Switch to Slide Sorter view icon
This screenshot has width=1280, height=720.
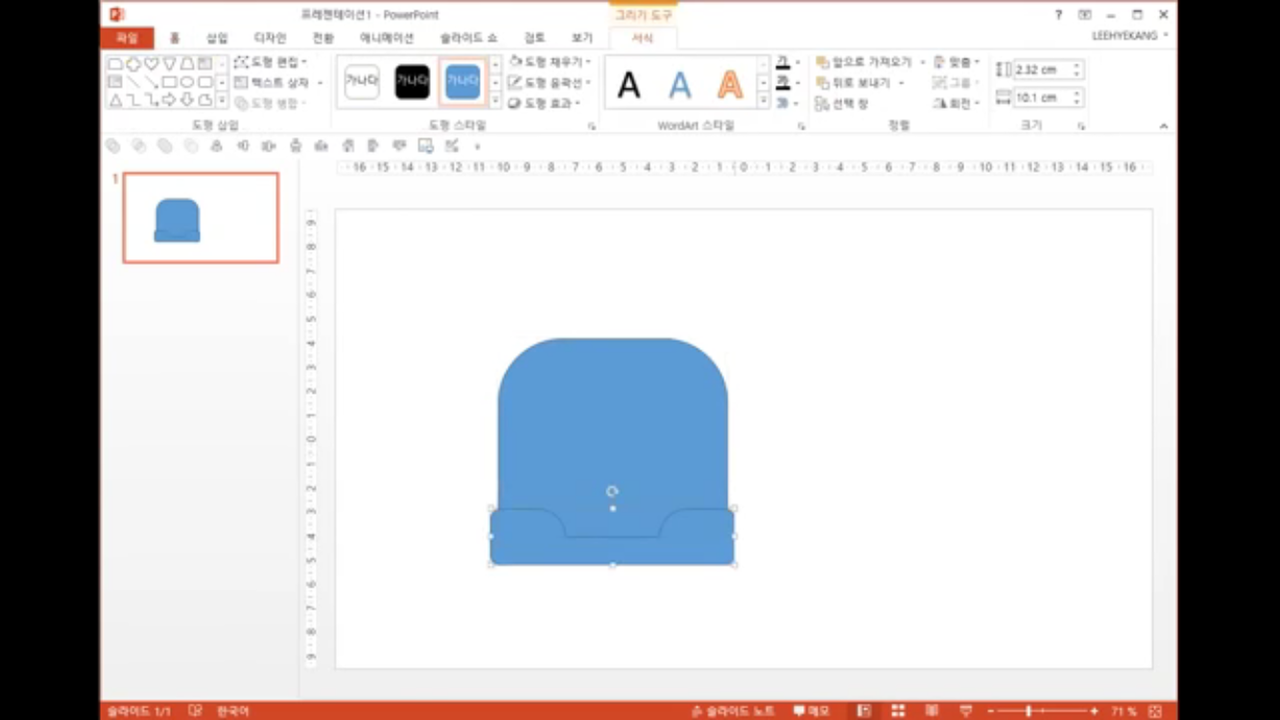tap(898, 711)
